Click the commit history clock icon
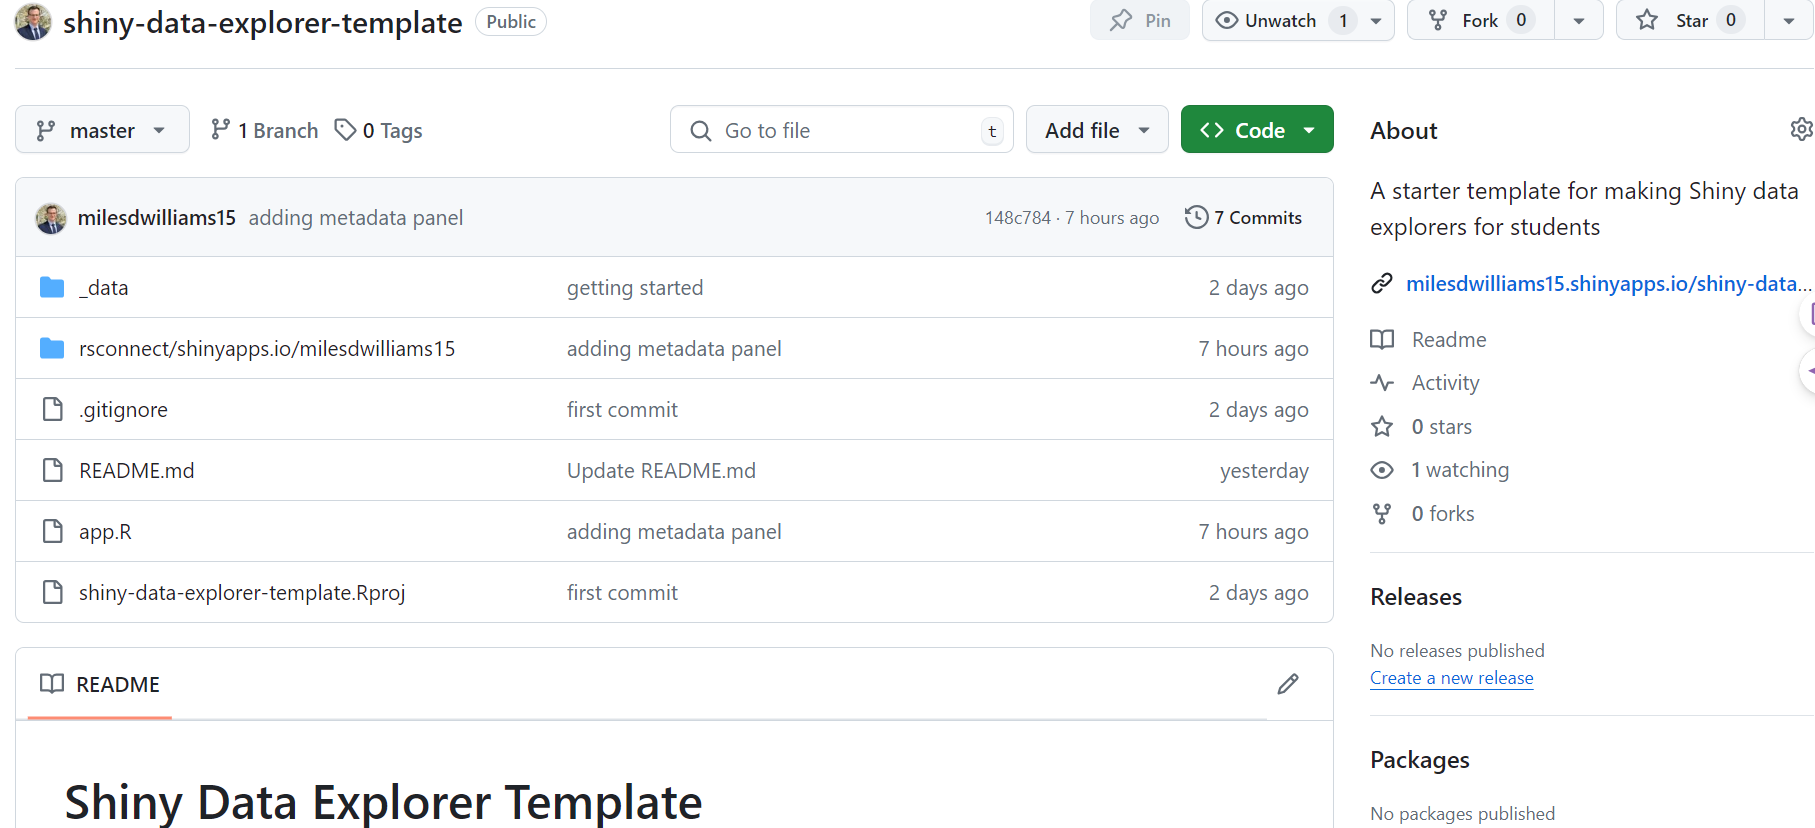 click(1196, 218)
